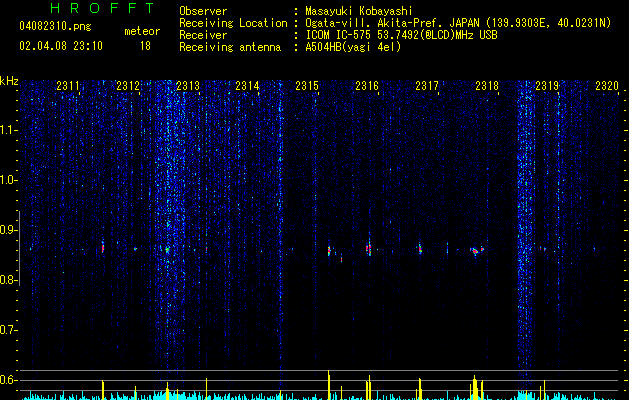Screen dimensions: 629x400
Task: Click the 2313 time marker
Action: coord(188,86)
